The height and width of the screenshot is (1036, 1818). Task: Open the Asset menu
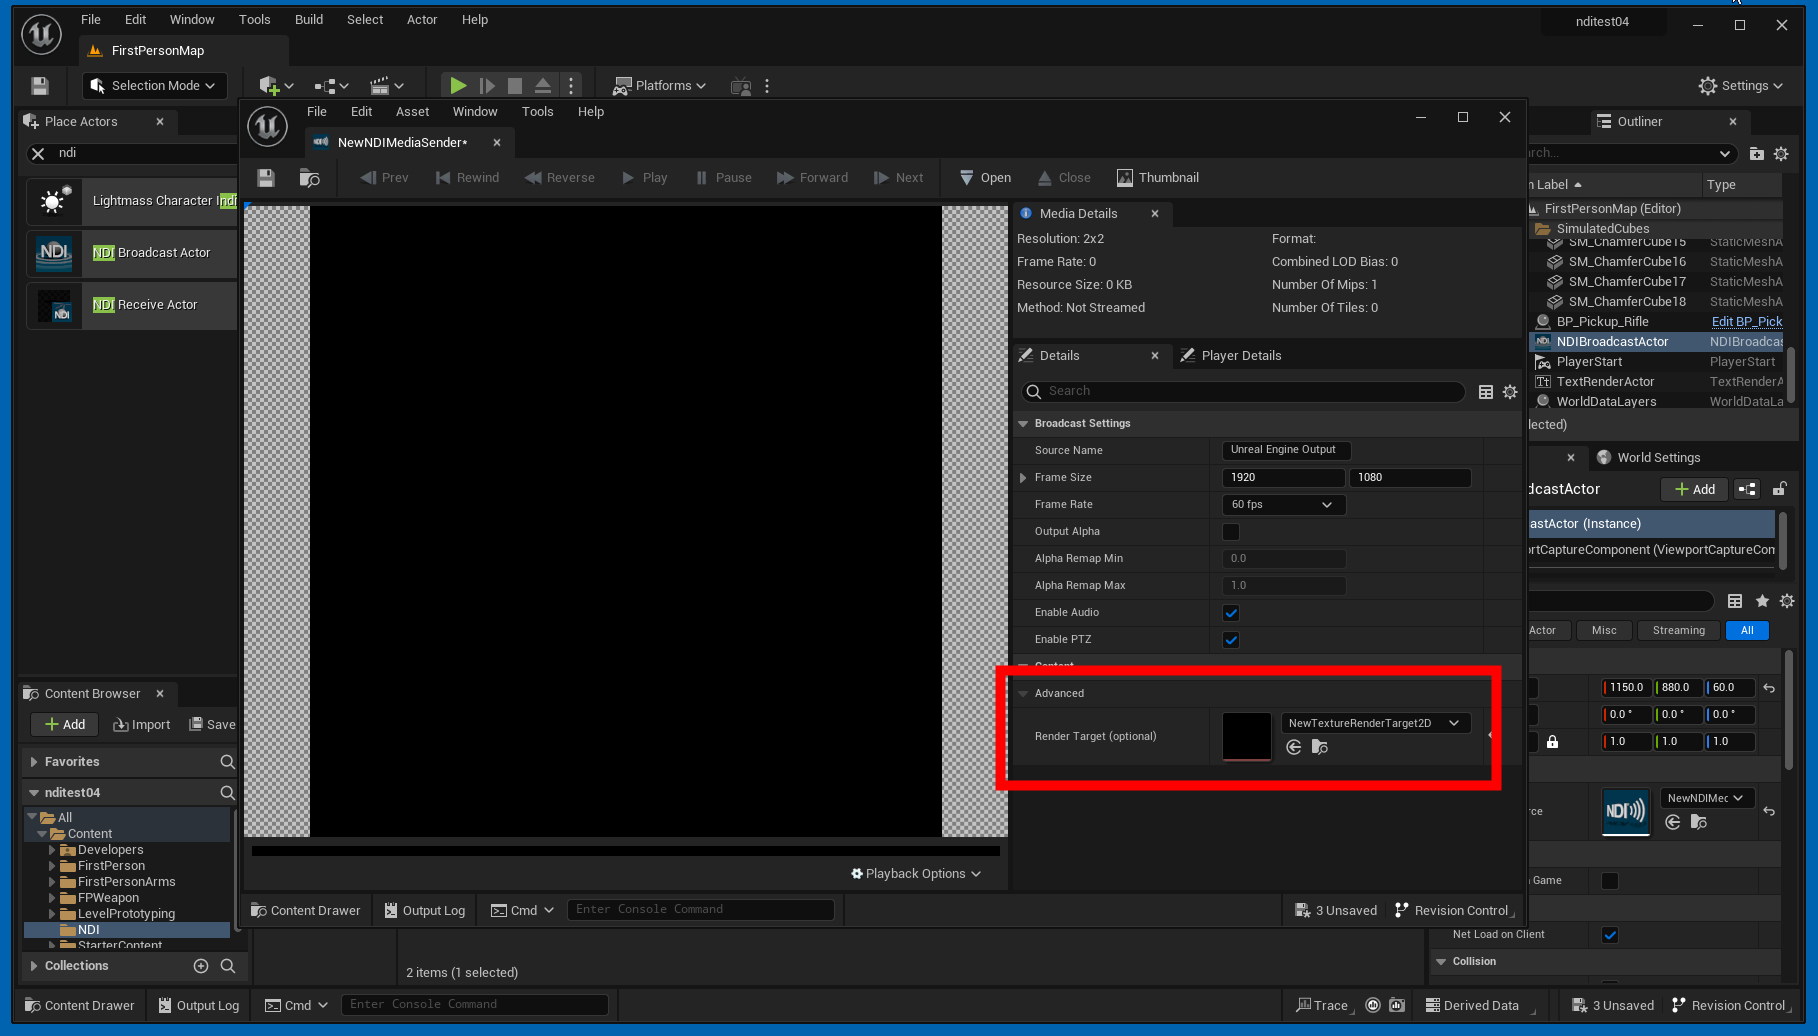point(412,112)
